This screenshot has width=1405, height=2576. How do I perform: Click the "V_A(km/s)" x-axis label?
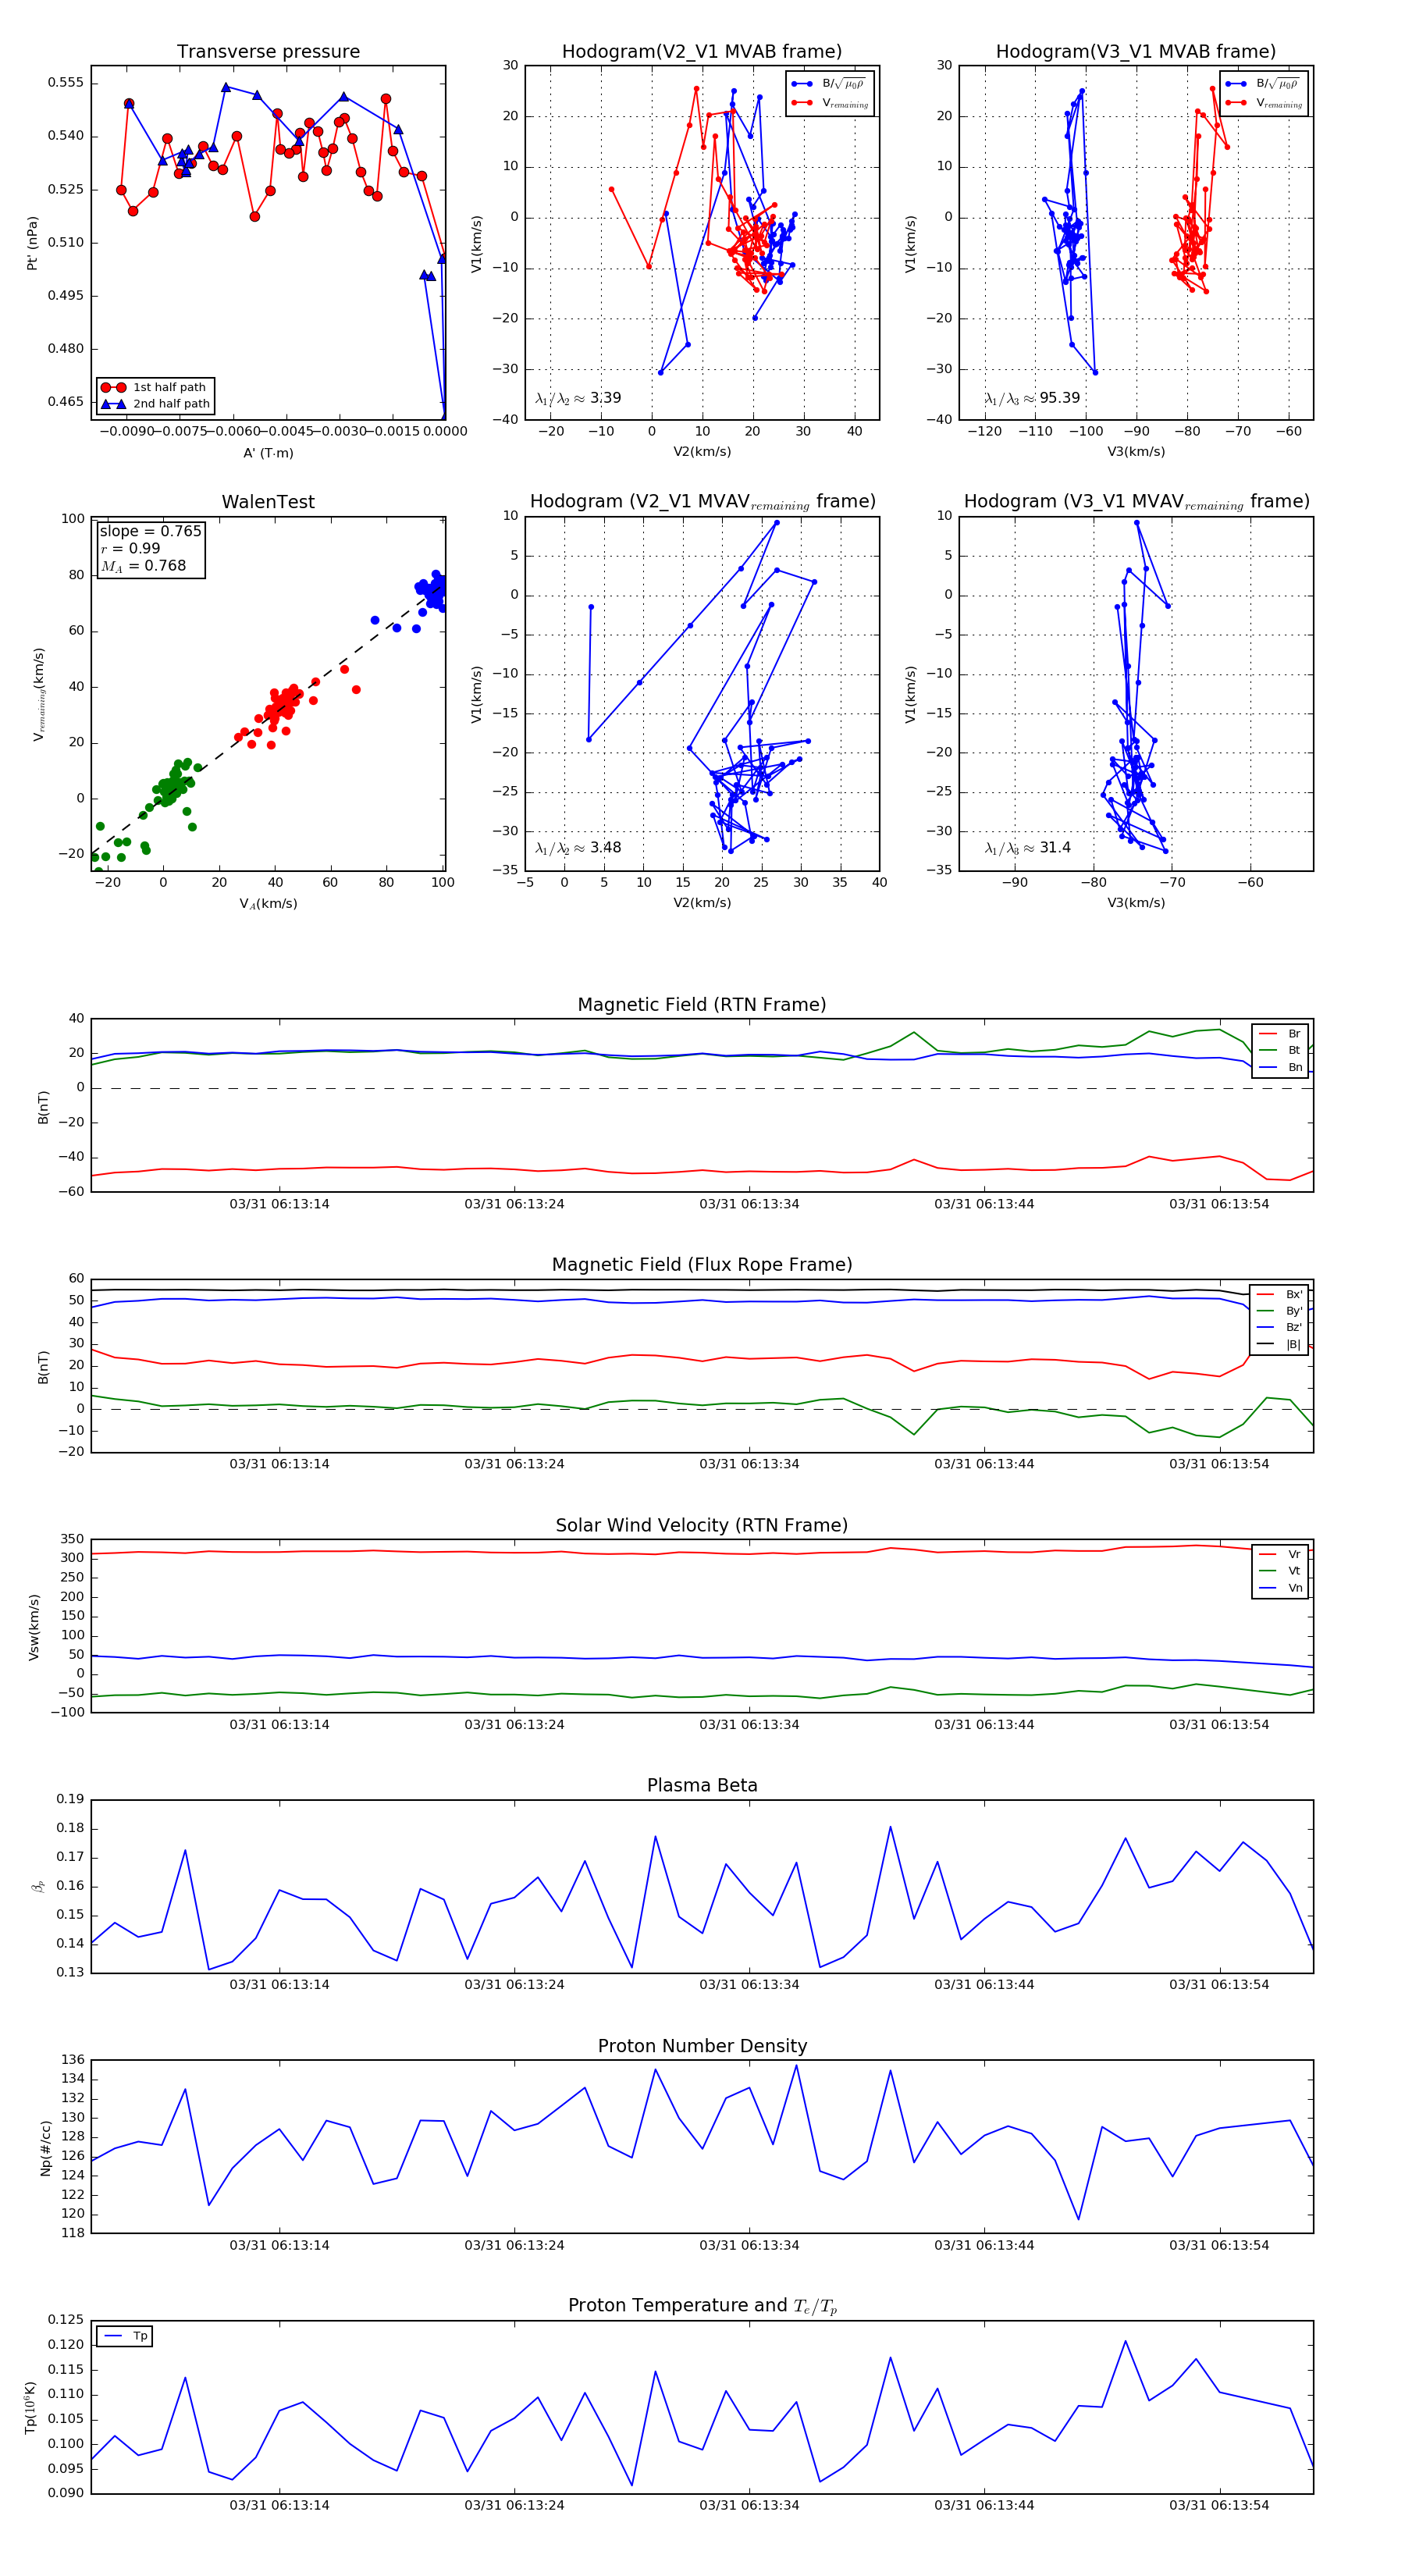coord(268,904)
